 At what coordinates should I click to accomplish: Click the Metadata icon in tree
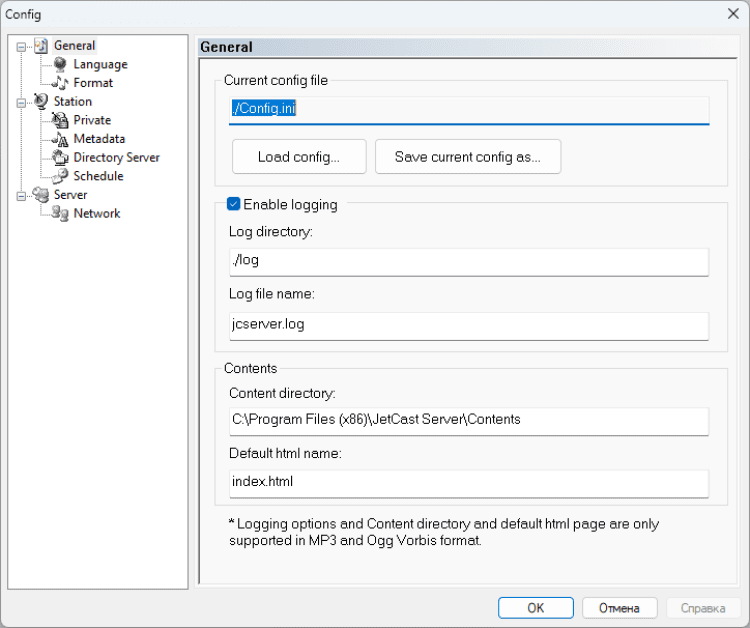click(60, 139)
